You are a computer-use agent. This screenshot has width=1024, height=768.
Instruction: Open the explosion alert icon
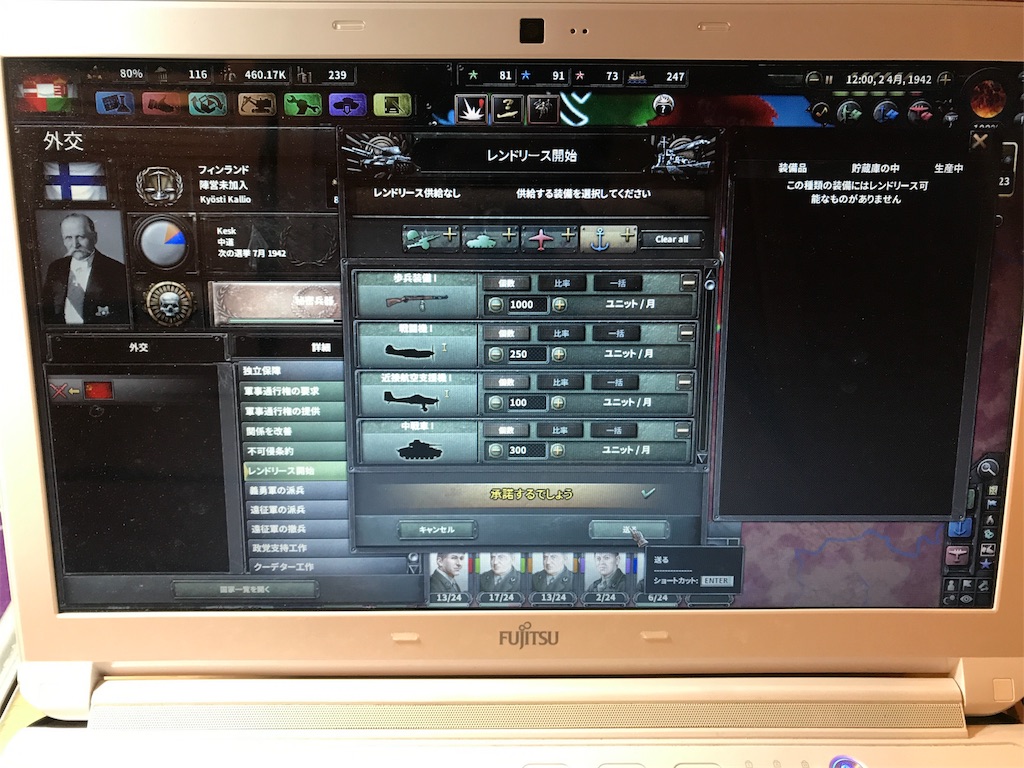click(471, 108)
